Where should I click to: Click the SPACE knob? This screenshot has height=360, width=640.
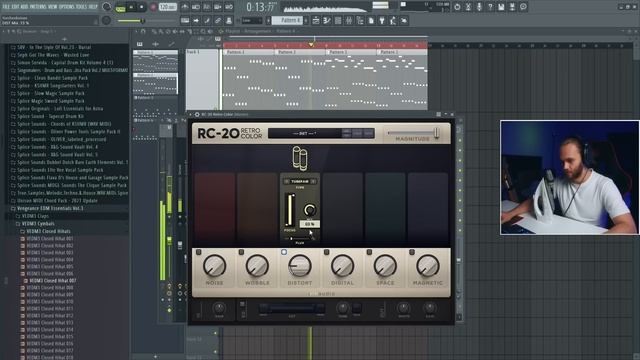coord(385,266)
